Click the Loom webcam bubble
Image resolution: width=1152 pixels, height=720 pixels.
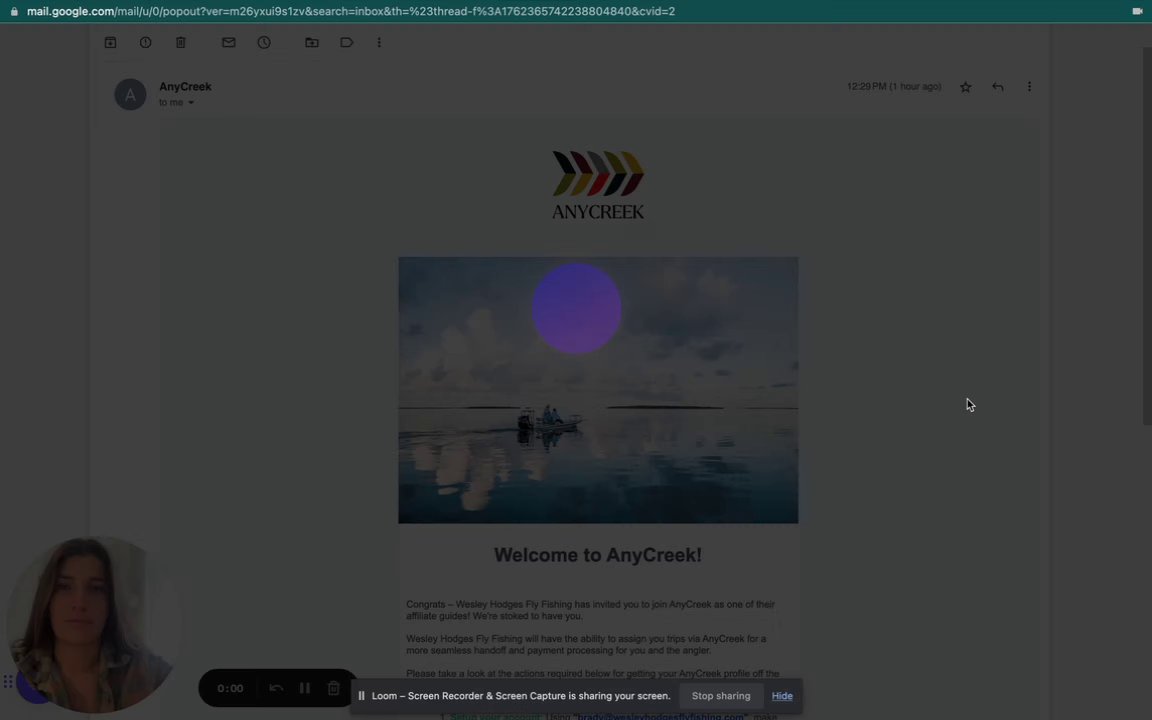tap(92, 624)
